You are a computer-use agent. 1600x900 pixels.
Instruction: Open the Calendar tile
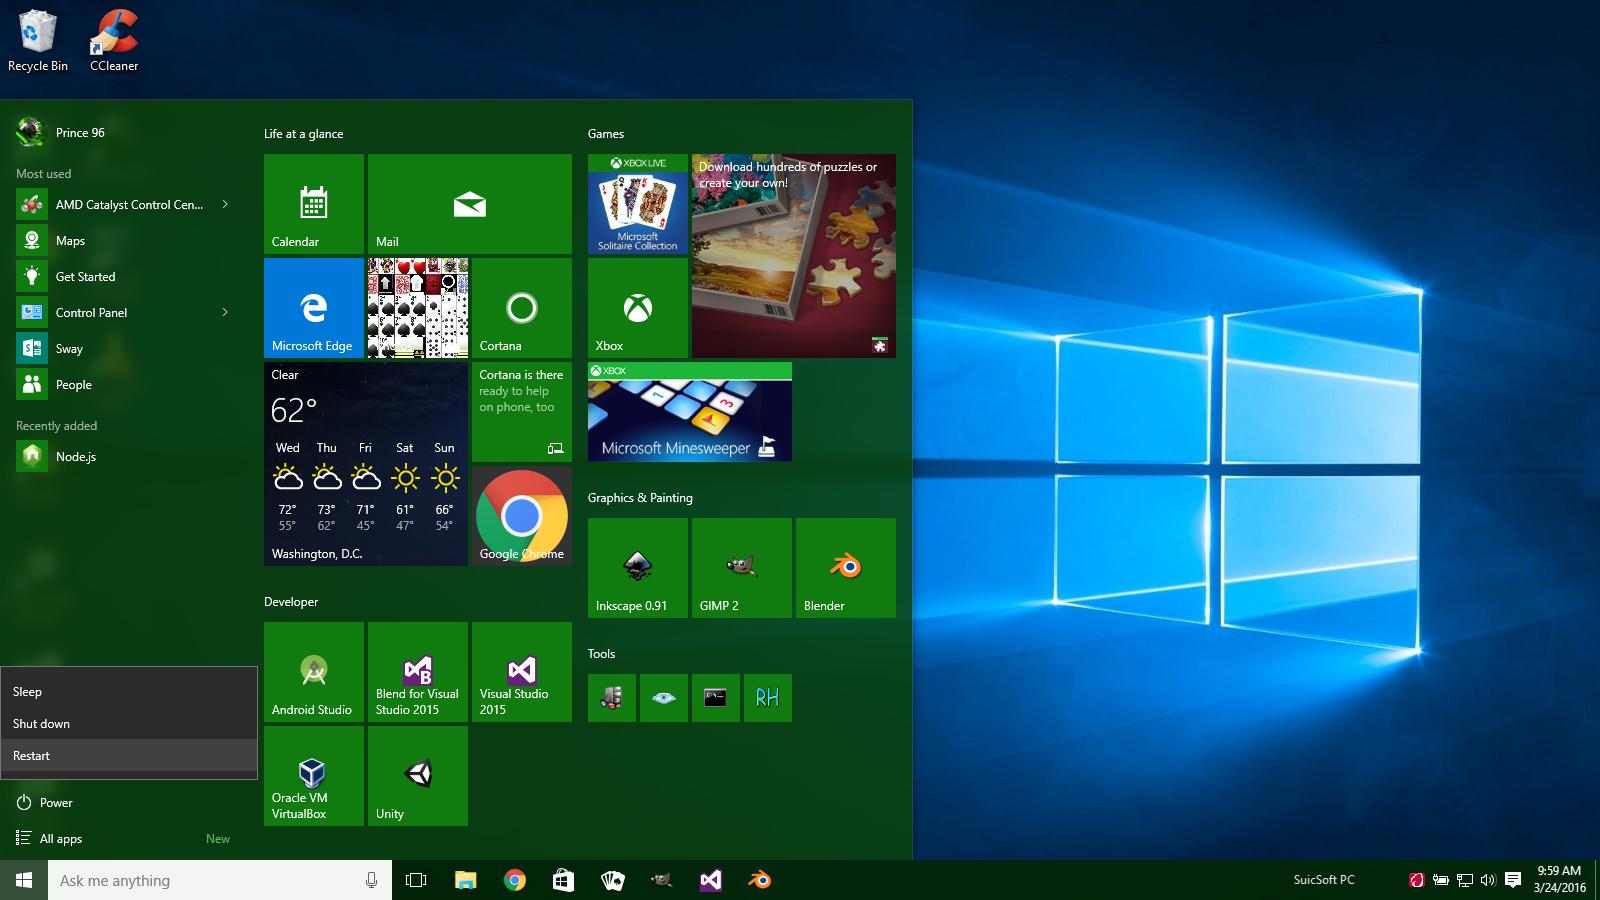pyautogui.click(x=314, y=204)
